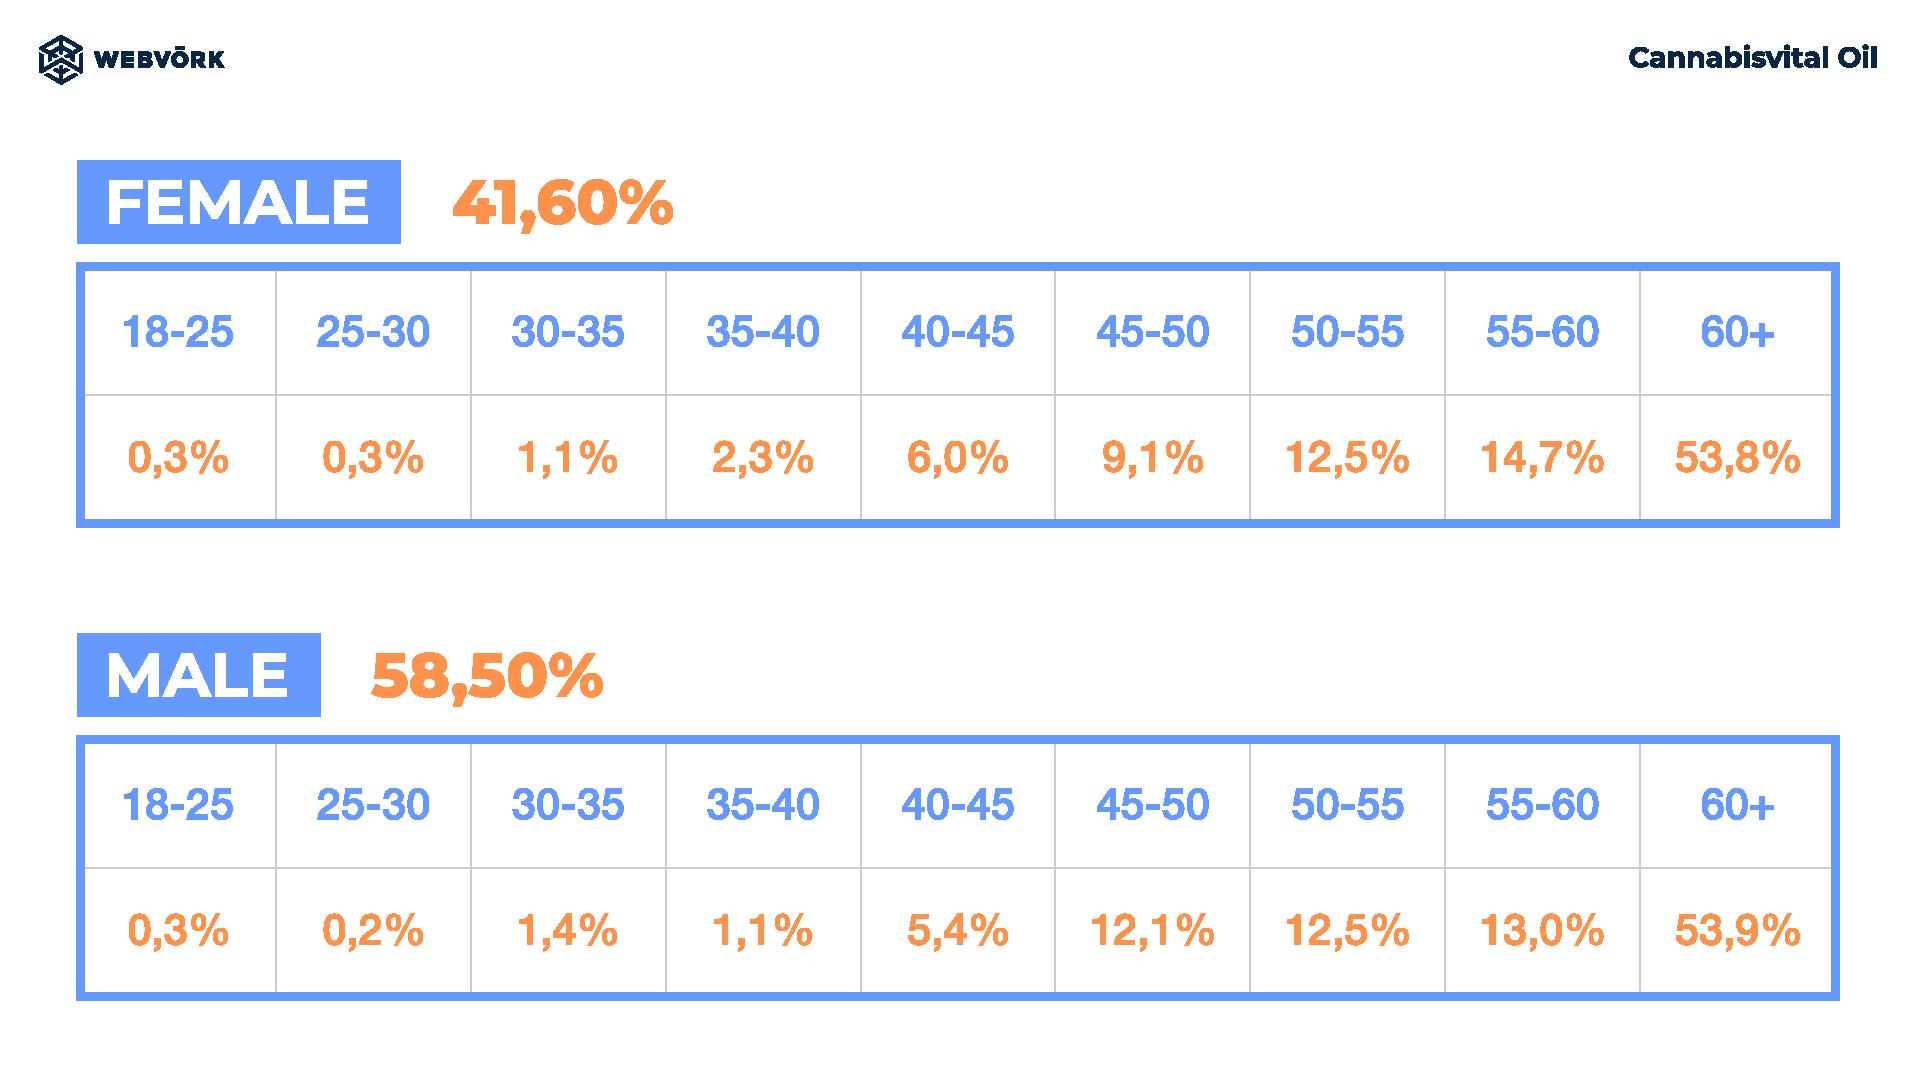This screenshot has width=1920, height=1080.
Task: Click the female 6,0% value cell
Action: [x=957, y=458]
